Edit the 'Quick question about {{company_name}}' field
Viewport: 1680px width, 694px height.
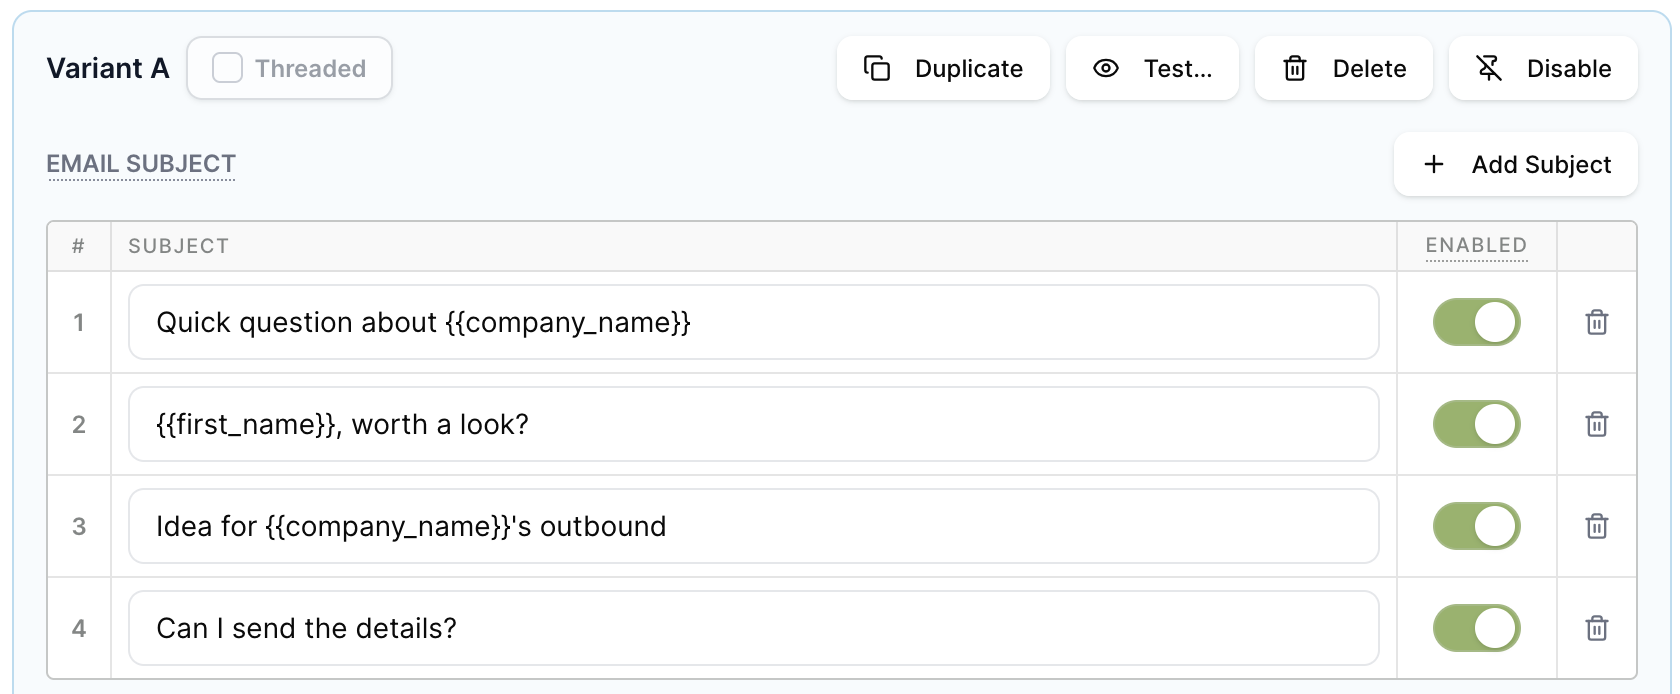click(754, 322)
